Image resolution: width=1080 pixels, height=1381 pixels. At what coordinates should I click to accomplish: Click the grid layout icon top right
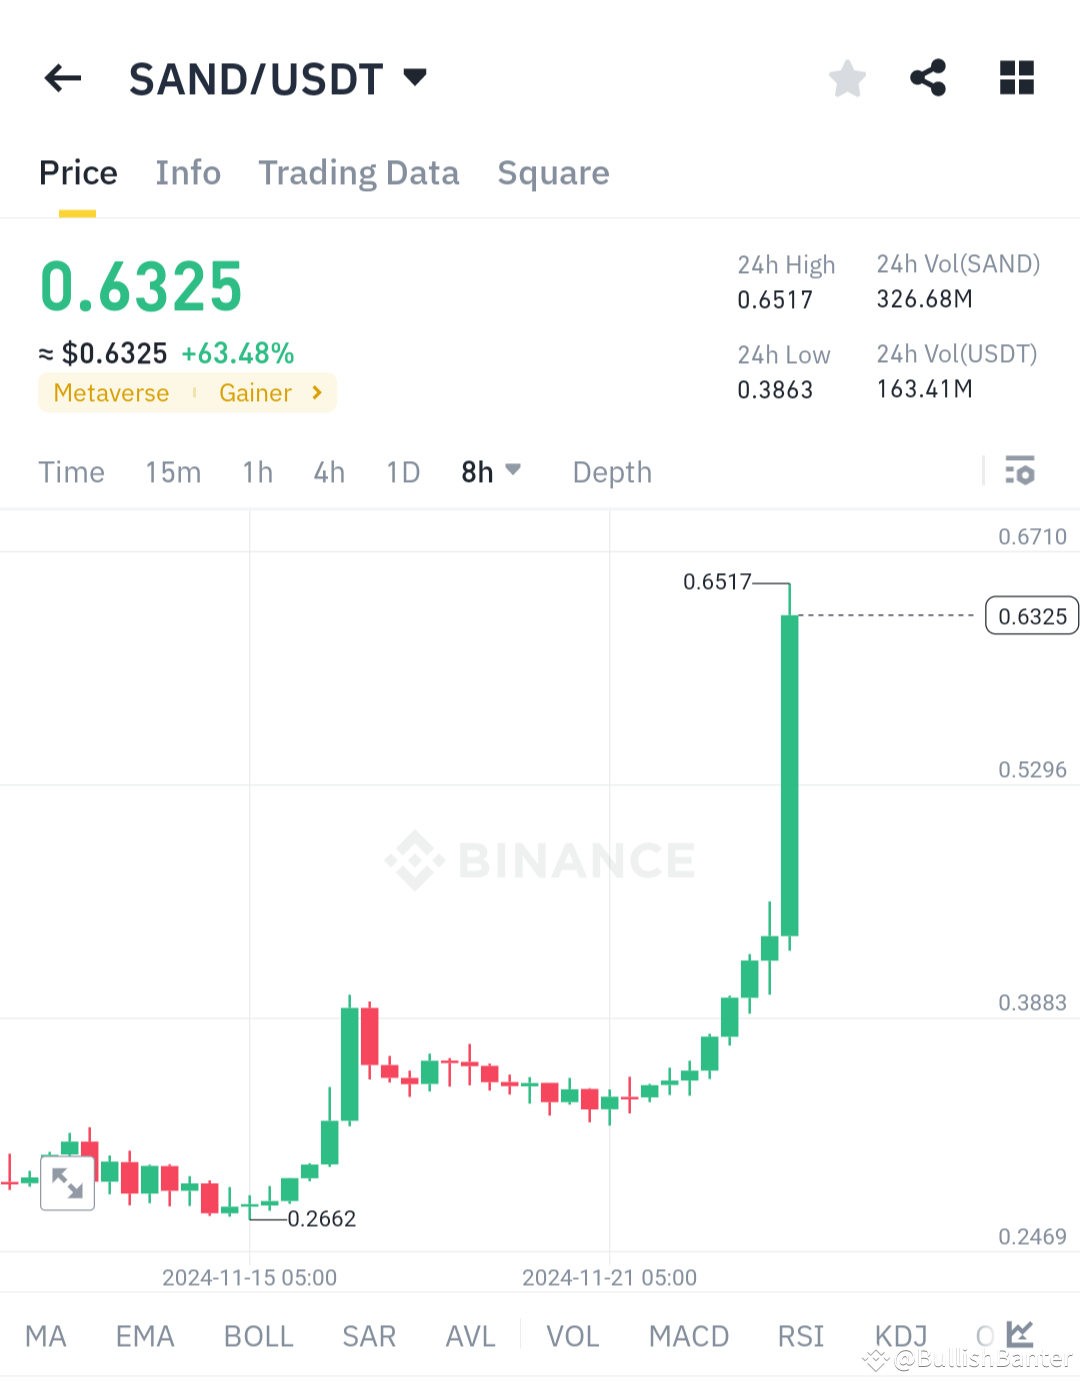point(1016,78)
